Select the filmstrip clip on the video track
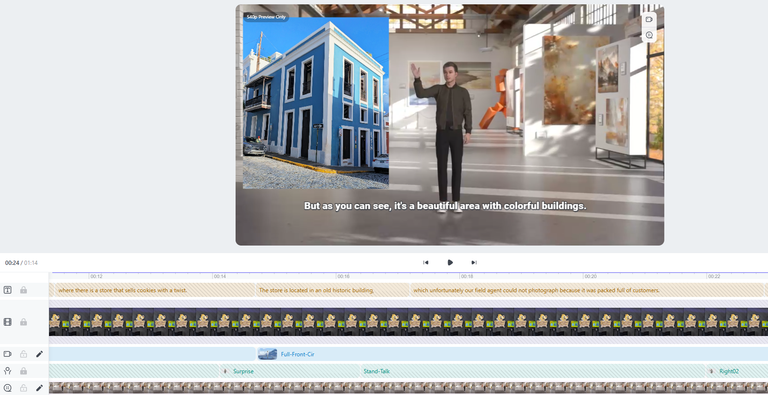Viewport: 768px width, 395px height. (x=408, y=321)
